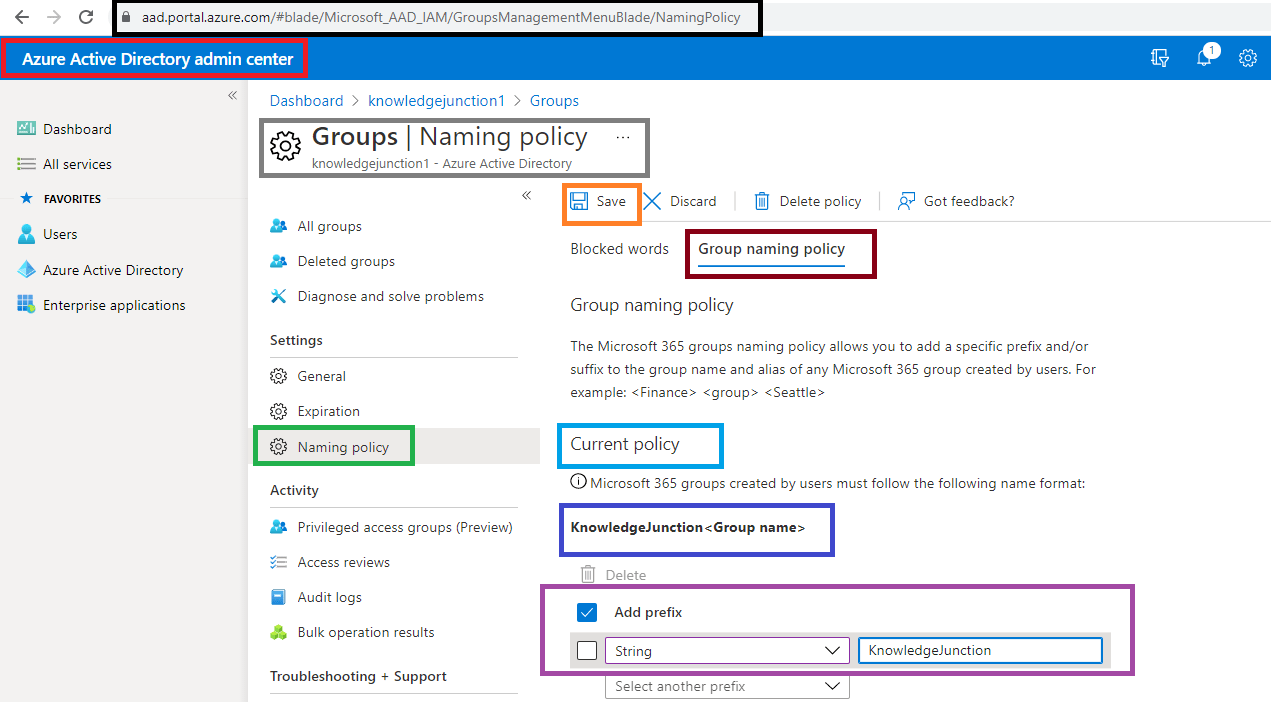Open Diagnose and solve problems
The width and height of the screenshot is (1271, 702).
388,296
